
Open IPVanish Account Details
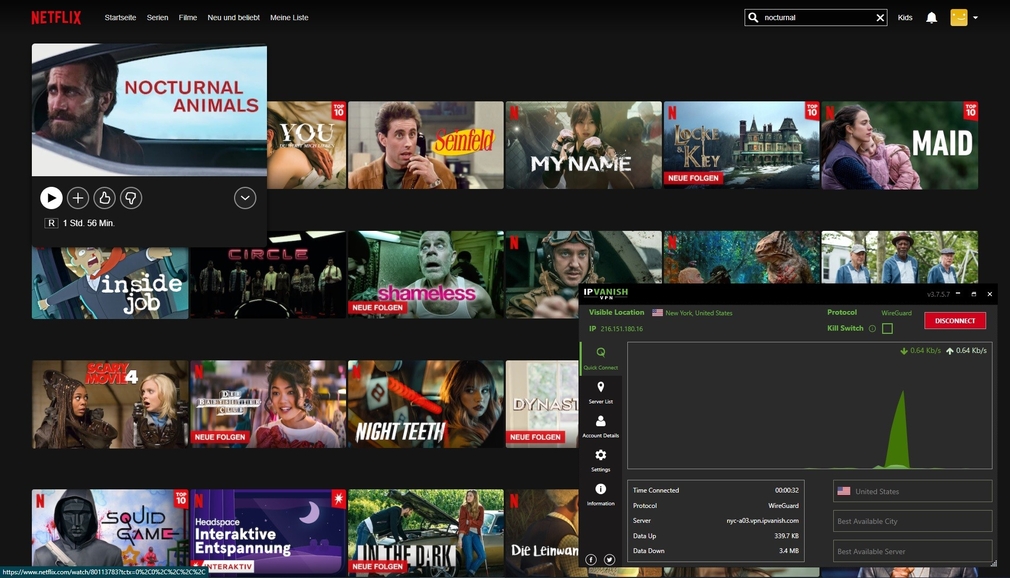click(x=600, y=426)
